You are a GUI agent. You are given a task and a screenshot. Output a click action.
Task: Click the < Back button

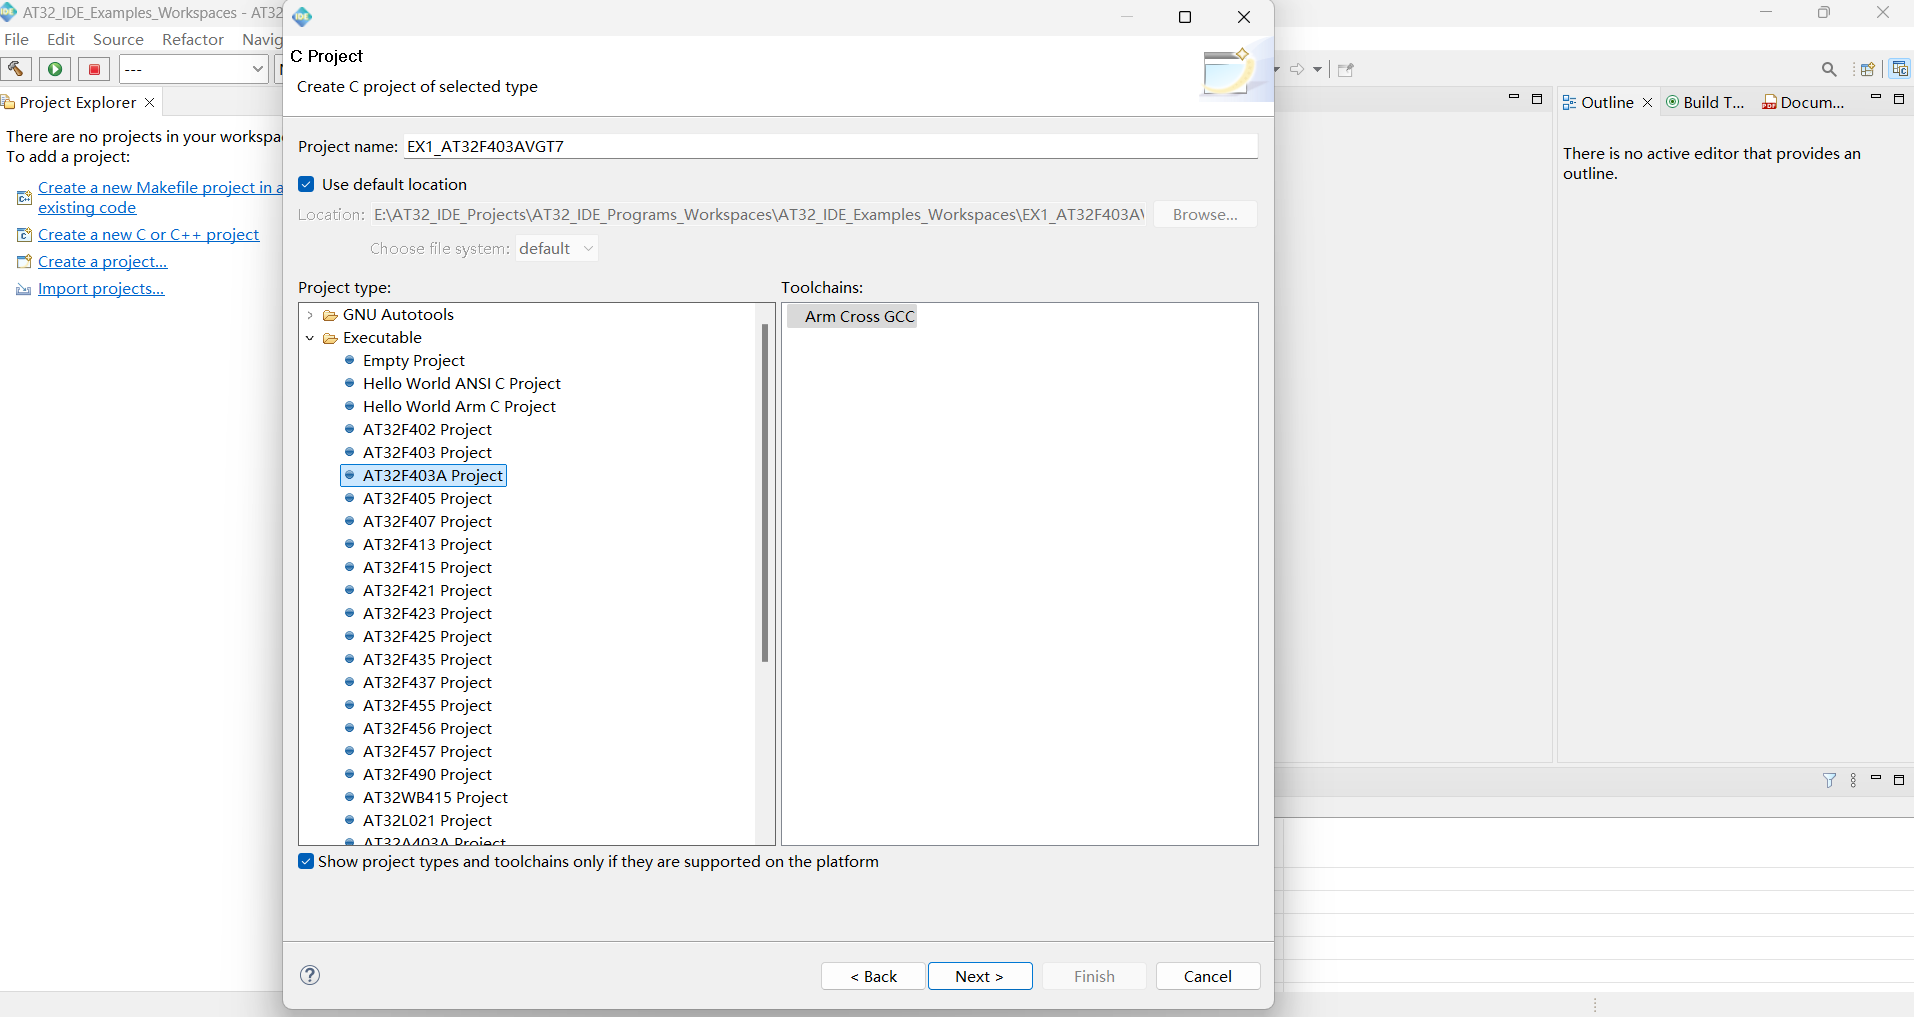click(873, 976)
